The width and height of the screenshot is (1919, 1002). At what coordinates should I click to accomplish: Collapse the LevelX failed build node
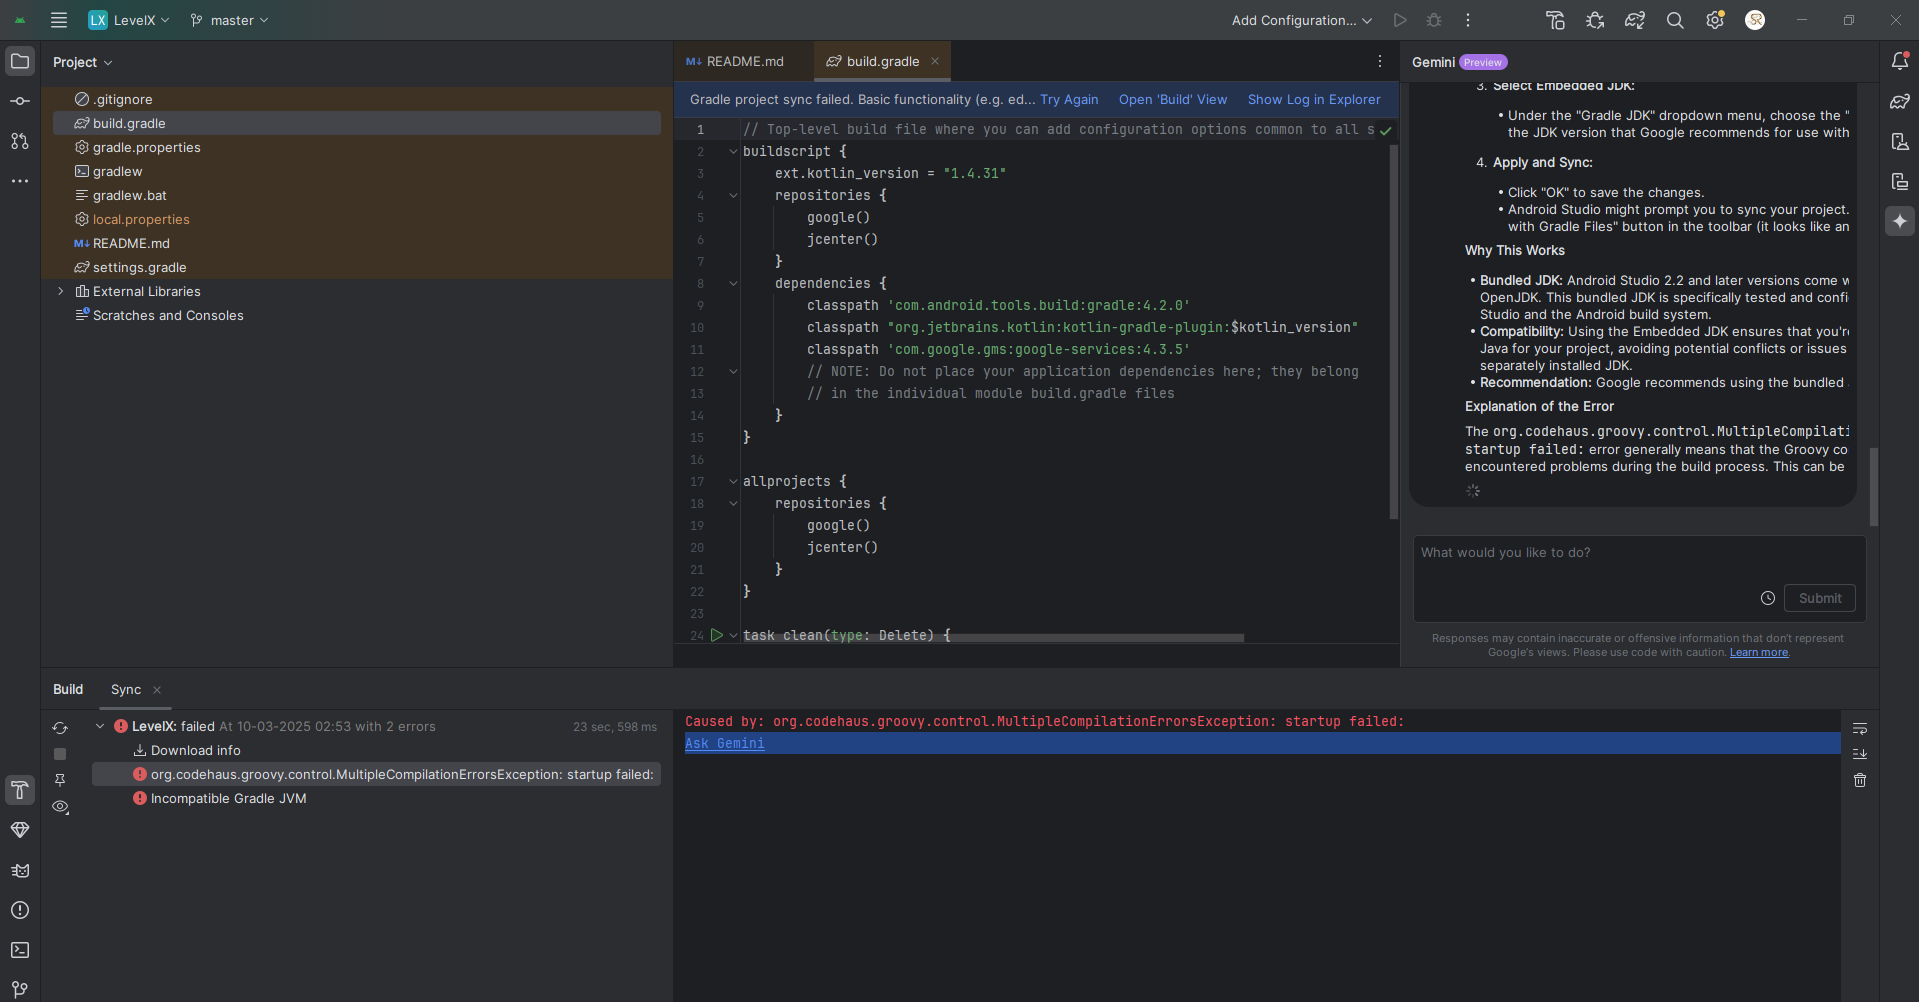(100, 726)
